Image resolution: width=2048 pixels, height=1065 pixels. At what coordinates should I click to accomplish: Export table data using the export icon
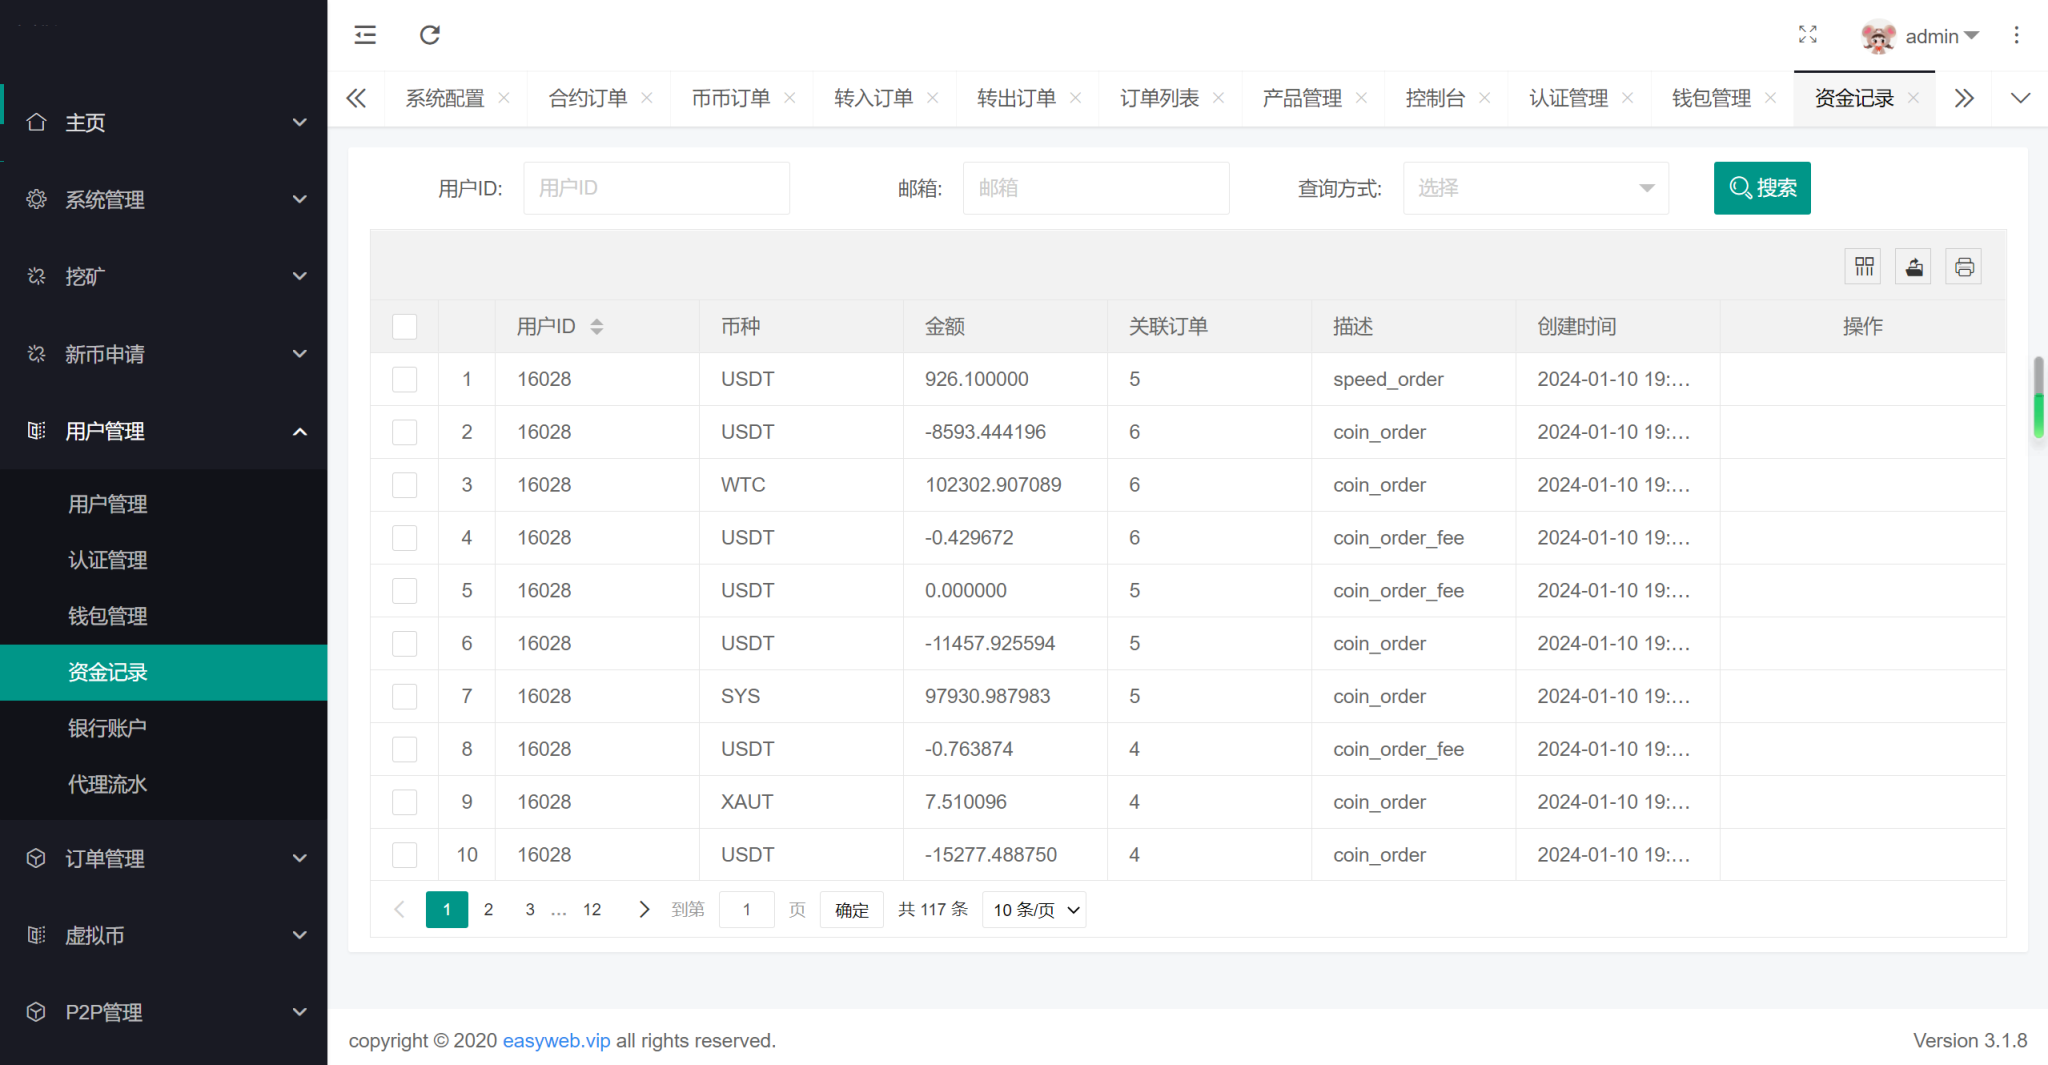tap(1914, 267)
